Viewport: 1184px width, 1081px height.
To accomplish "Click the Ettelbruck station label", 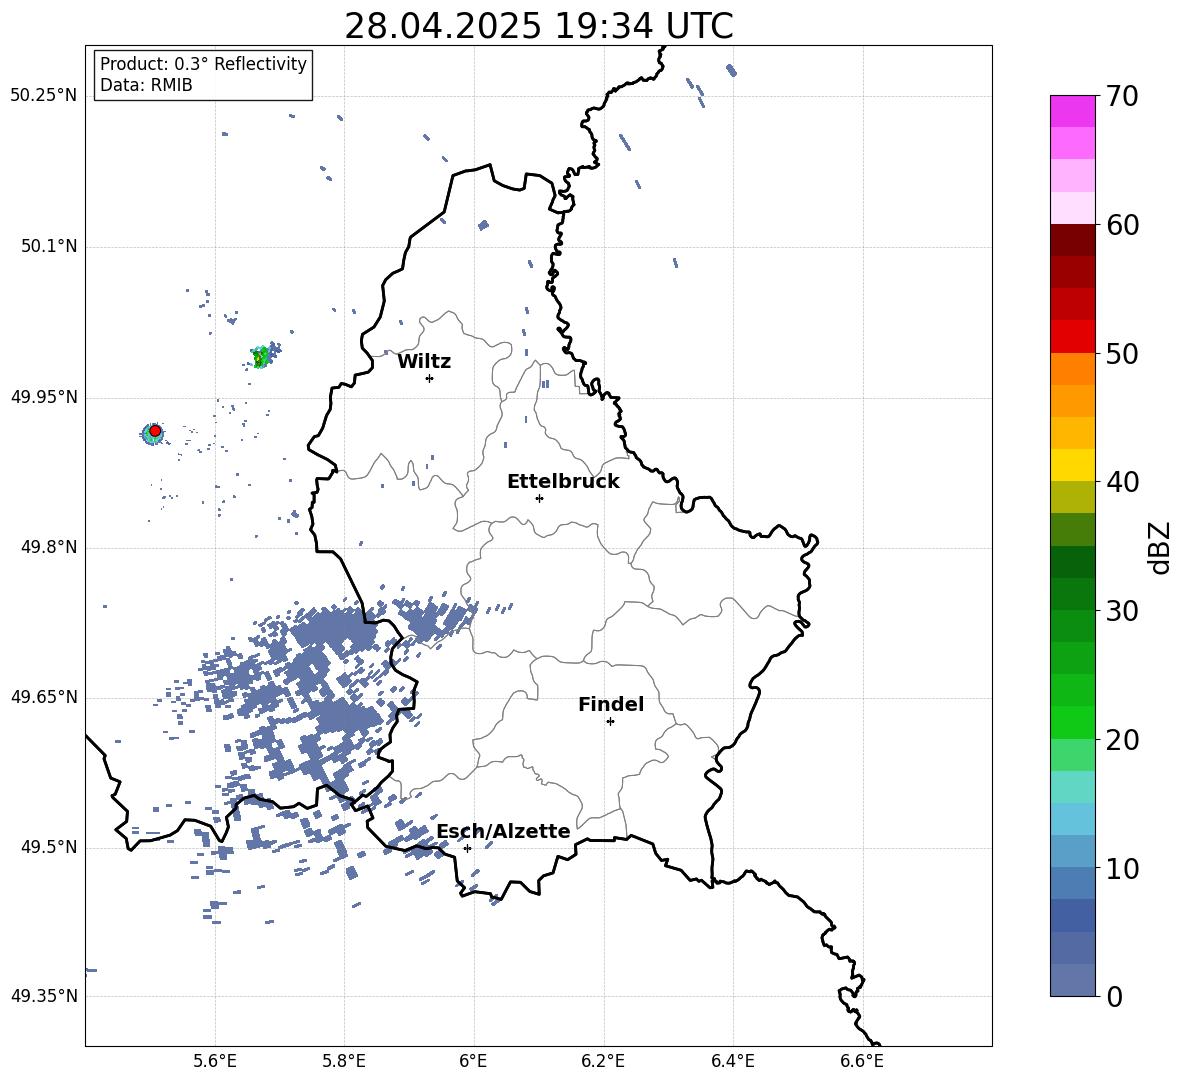I will click(x=563, y=482).
